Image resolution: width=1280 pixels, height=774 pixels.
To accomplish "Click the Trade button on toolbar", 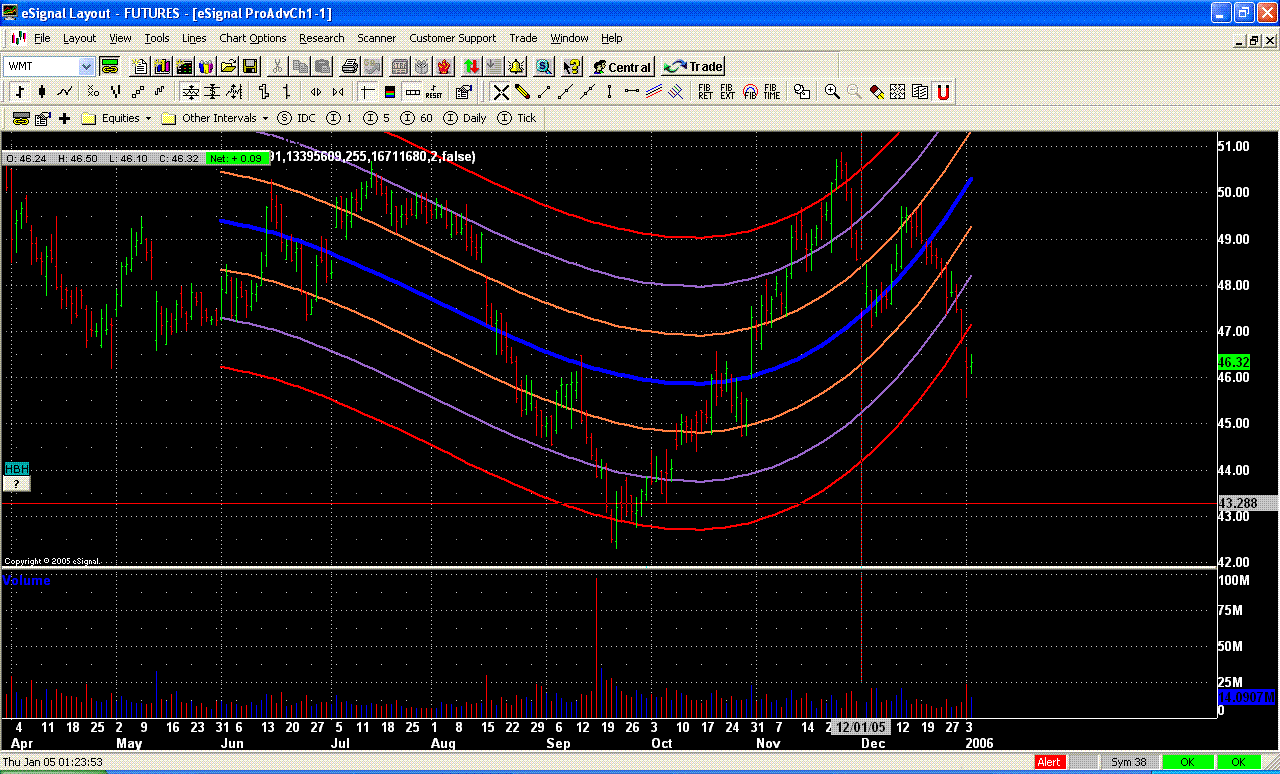I will coord(692,66).
